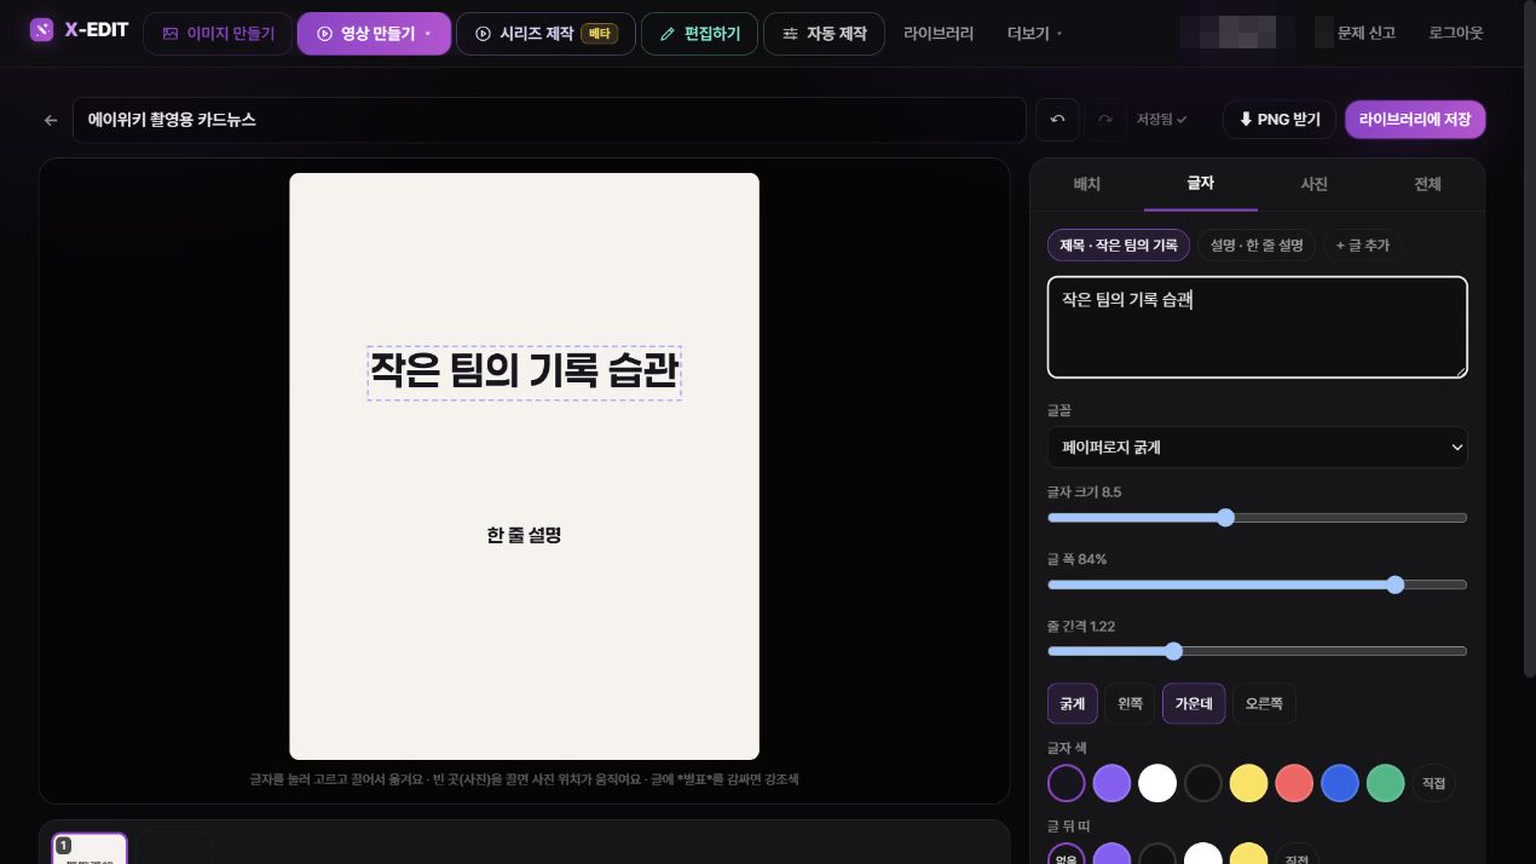
Task: Switch to the 배치 tab
Action: [x=1087, y=184]
